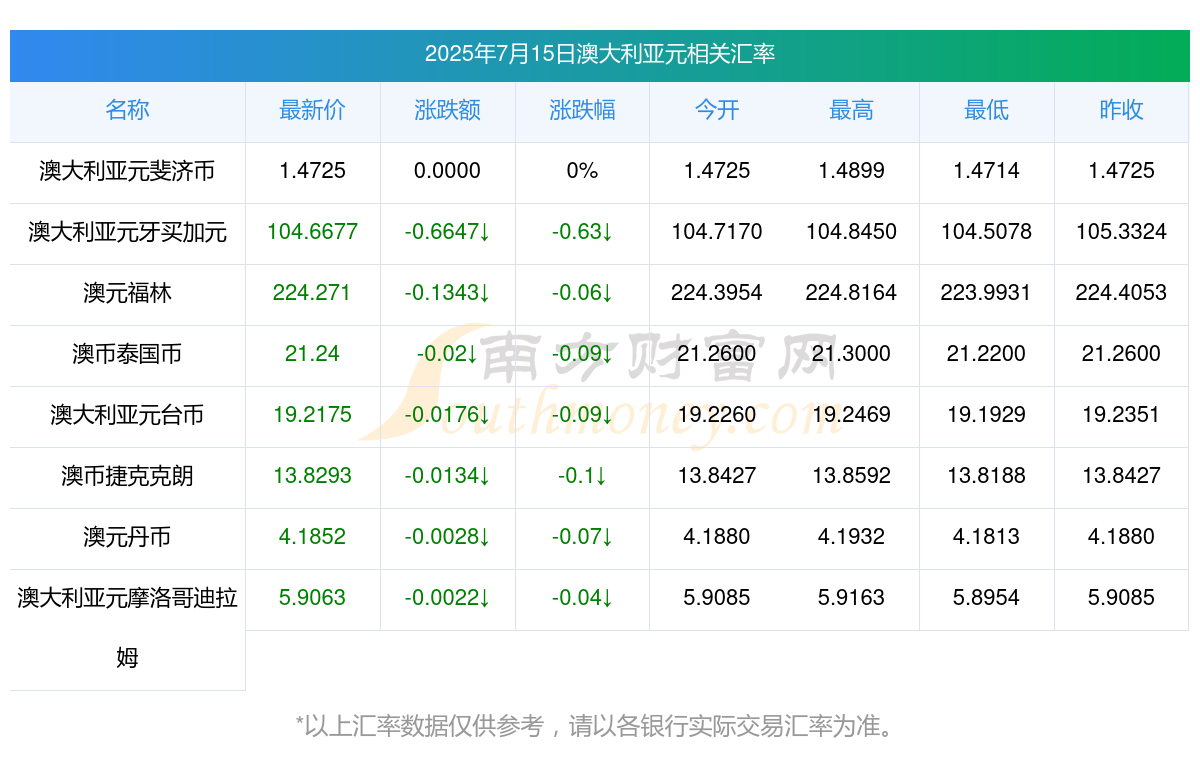Select the 最高 column header
This screenshot has width=1200, height=757.
[851, 110]
